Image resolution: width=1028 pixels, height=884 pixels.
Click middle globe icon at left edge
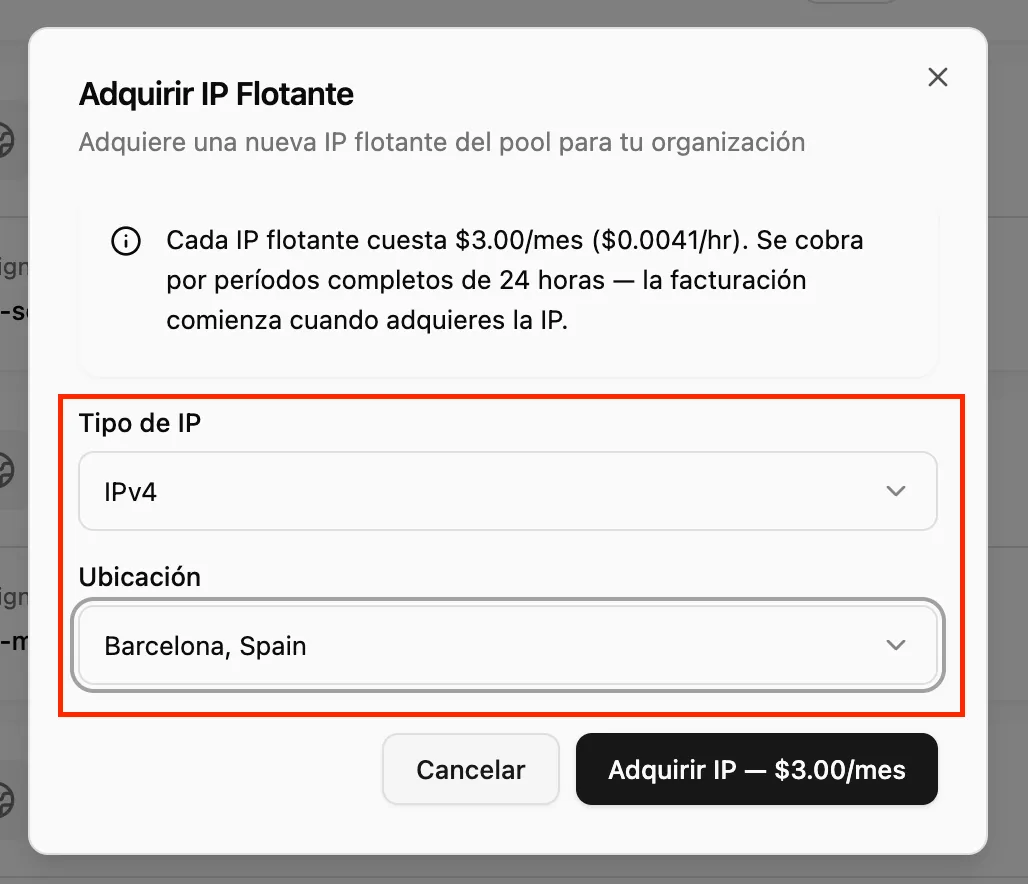point(6,468)
